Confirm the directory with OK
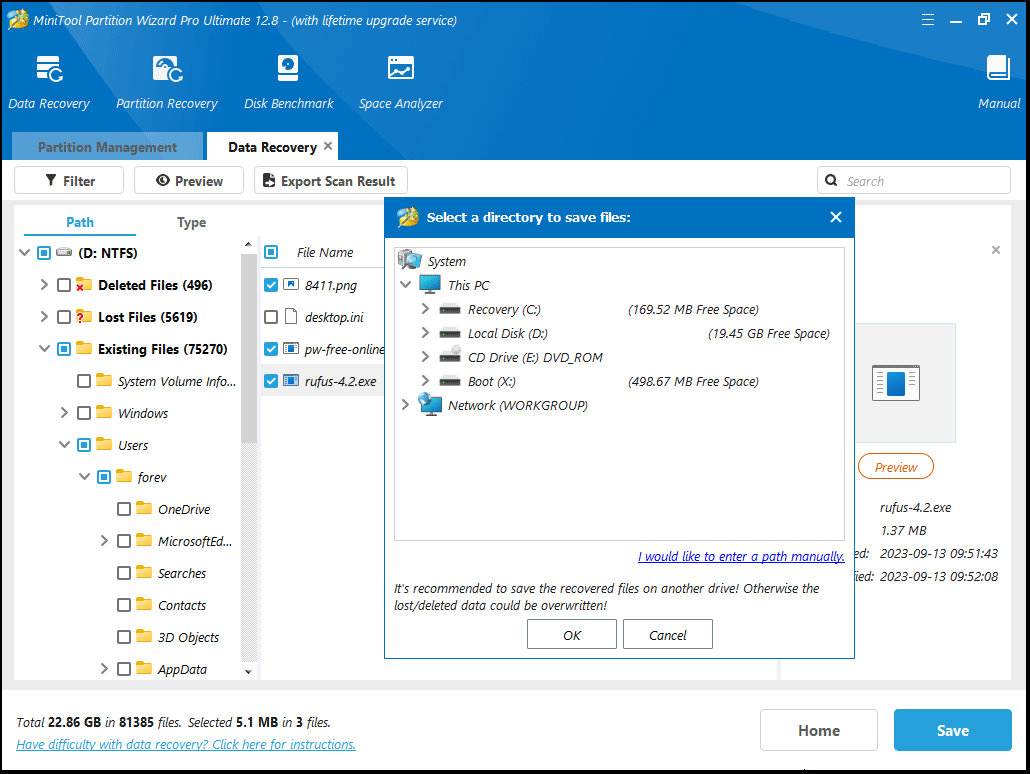 point(571,635)
